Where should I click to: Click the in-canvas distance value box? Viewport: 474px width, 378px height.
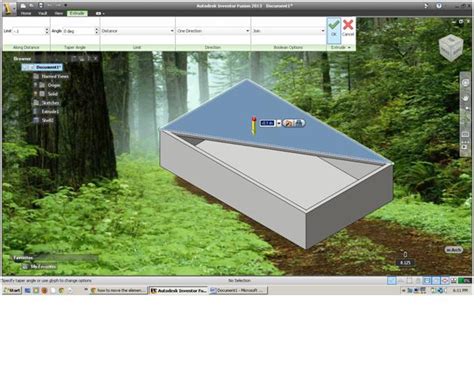coord(267,123)
